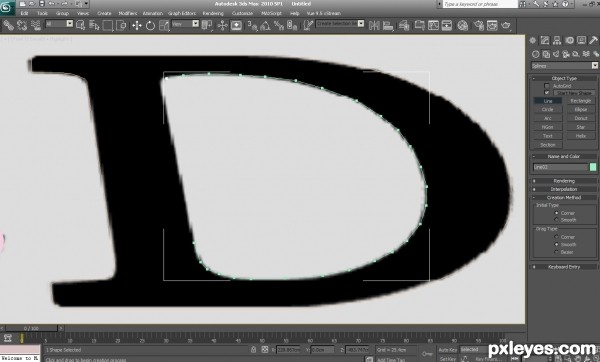
Task: Click the Select Object tool icon
Action: pyautogui.click(x=80, y=25)
